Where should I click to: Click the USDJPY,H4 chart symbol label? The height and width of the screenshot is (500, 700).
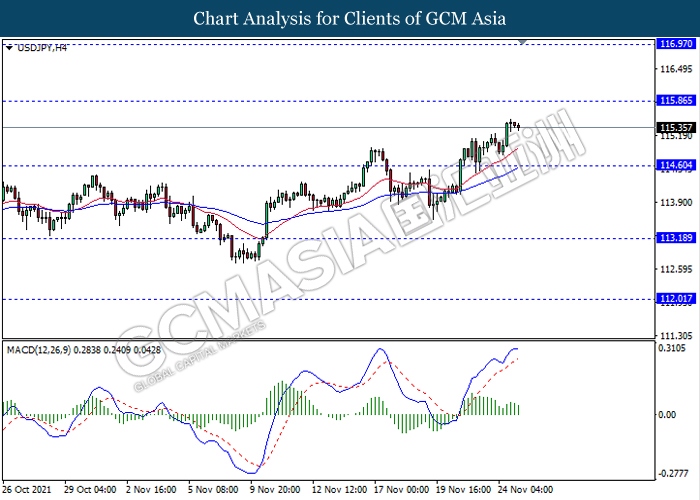(x=42, y=48)
